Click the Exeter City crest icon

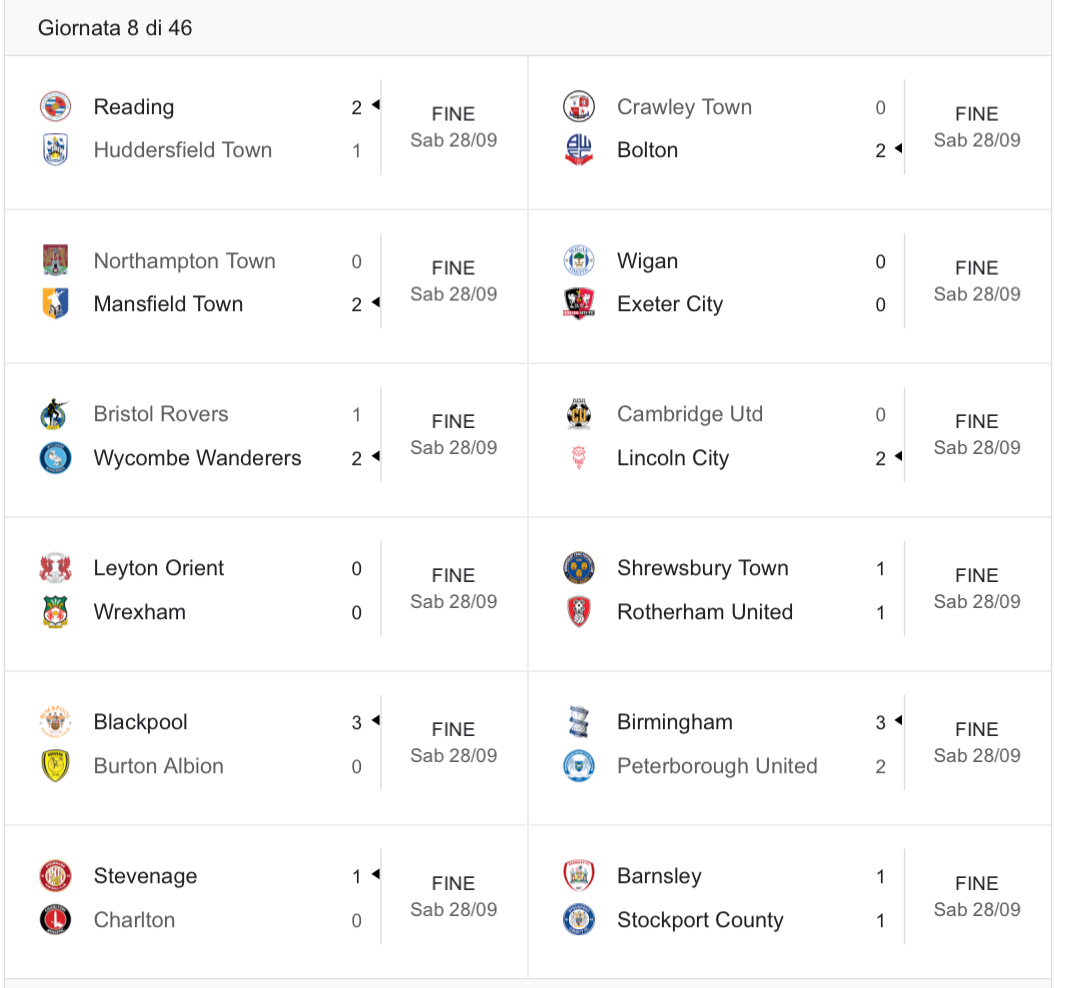579,303
